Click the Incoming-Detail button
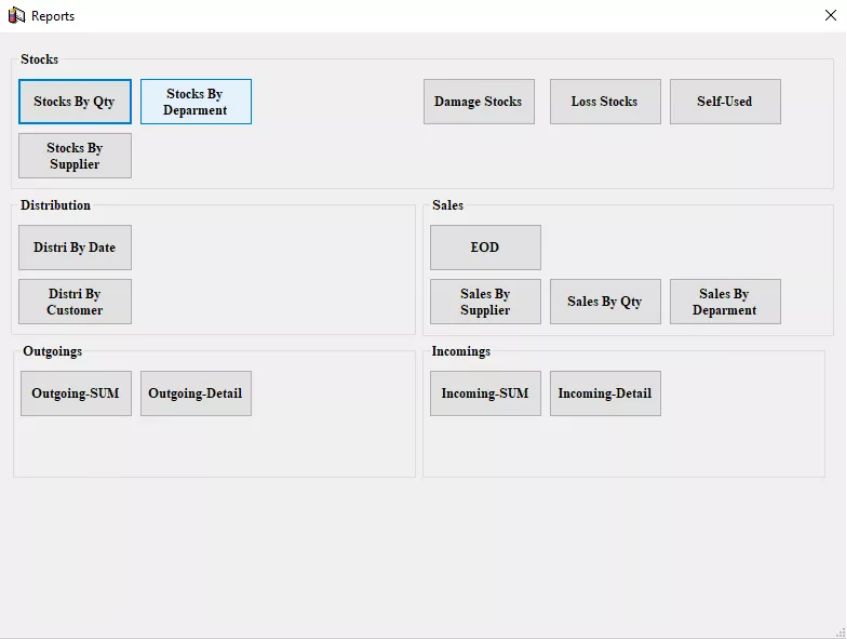The width and height of the screenshot is (847, 639). pos(605,394)
